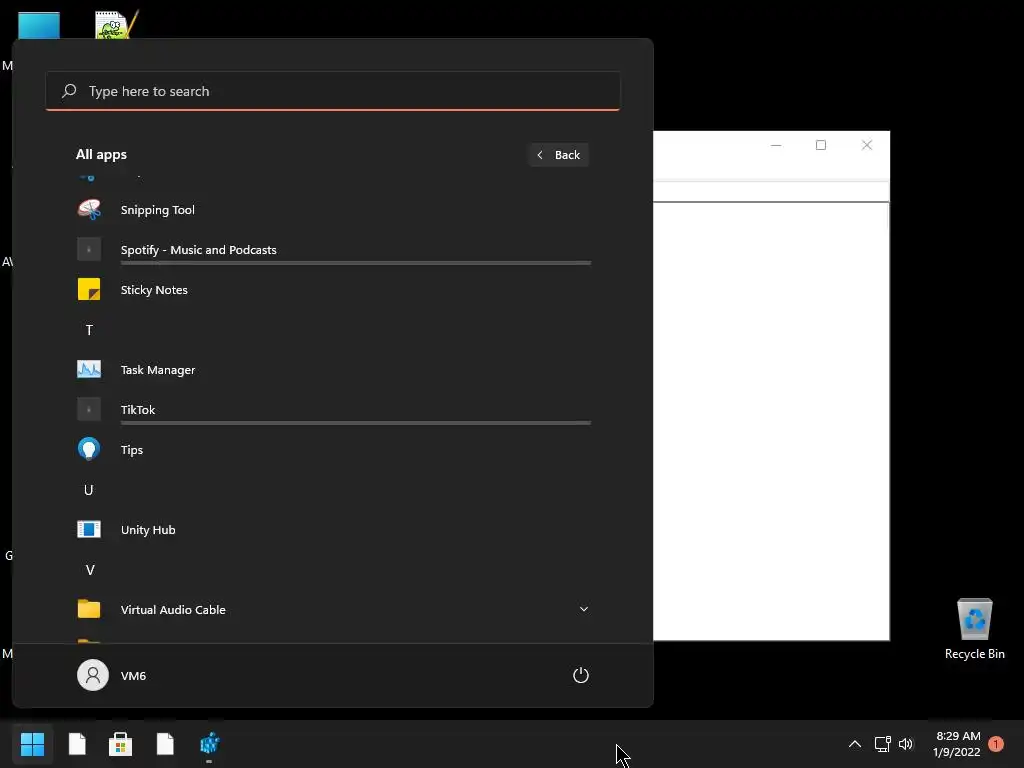1024x768 pixels.
Task: Jump to letter T section header
Action: tap(89, 330)
